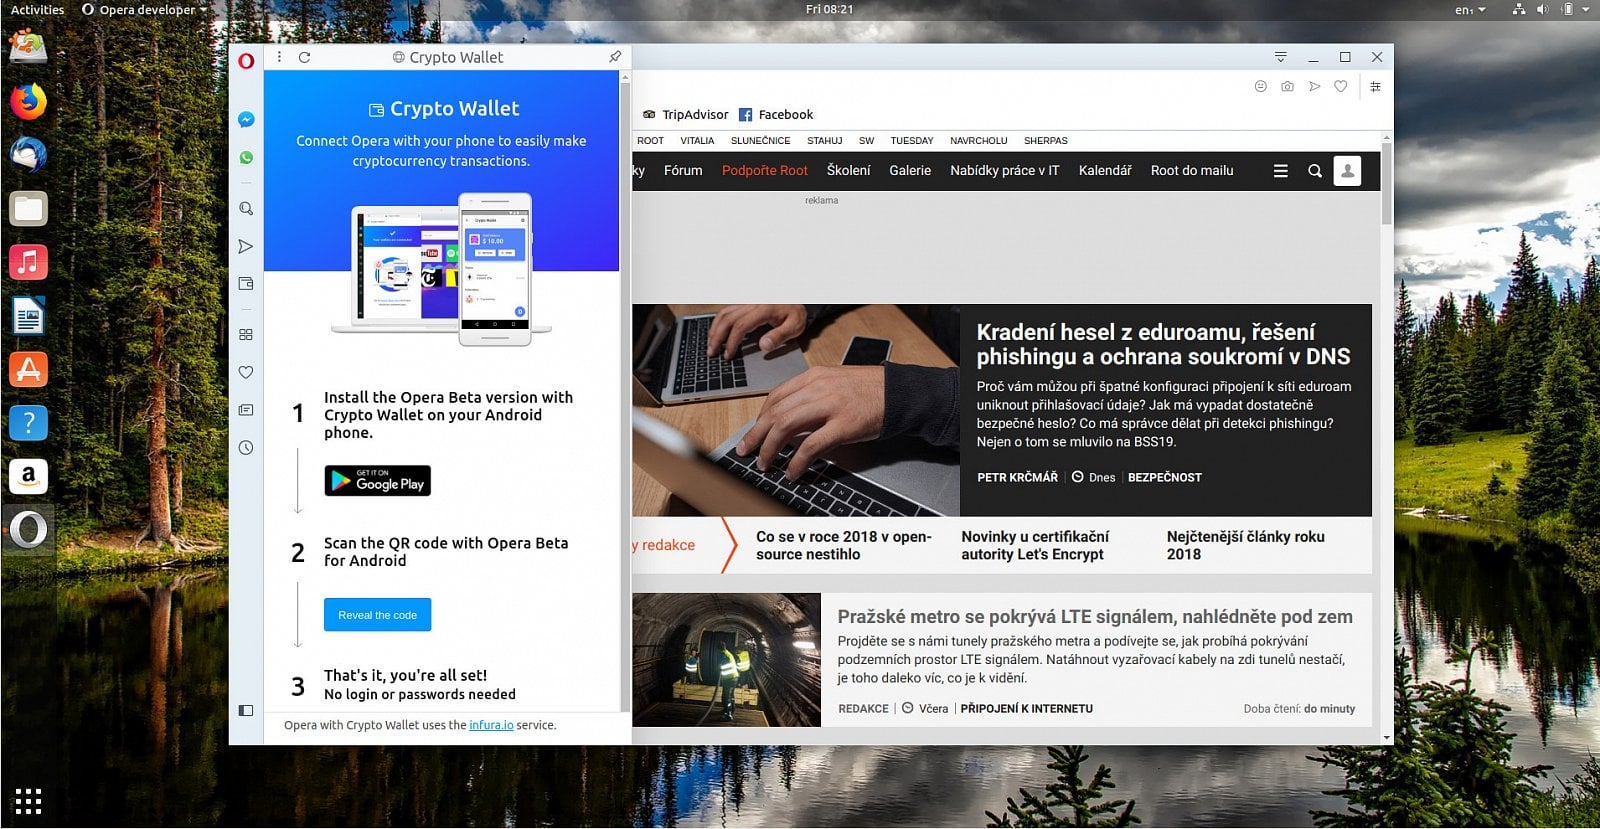Image resolution: width=1600 pixels, height=829 pixels.
Task: Open My Flow in Opera sidebar
Action: click(x=246, y=247)
